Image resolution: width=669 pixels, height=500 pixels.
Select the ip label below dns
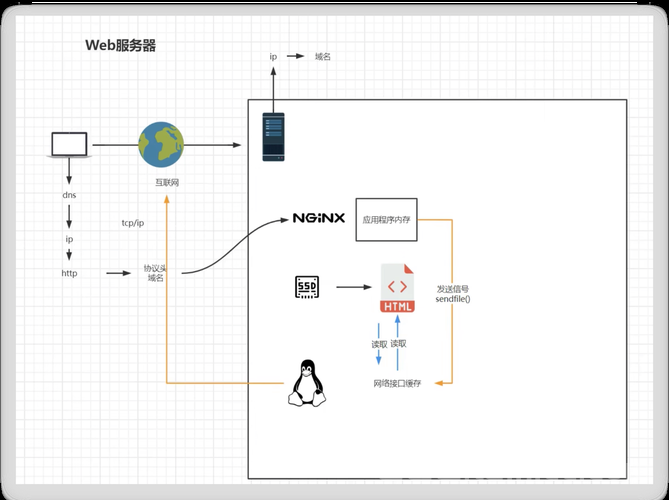(x=69, y=239)
